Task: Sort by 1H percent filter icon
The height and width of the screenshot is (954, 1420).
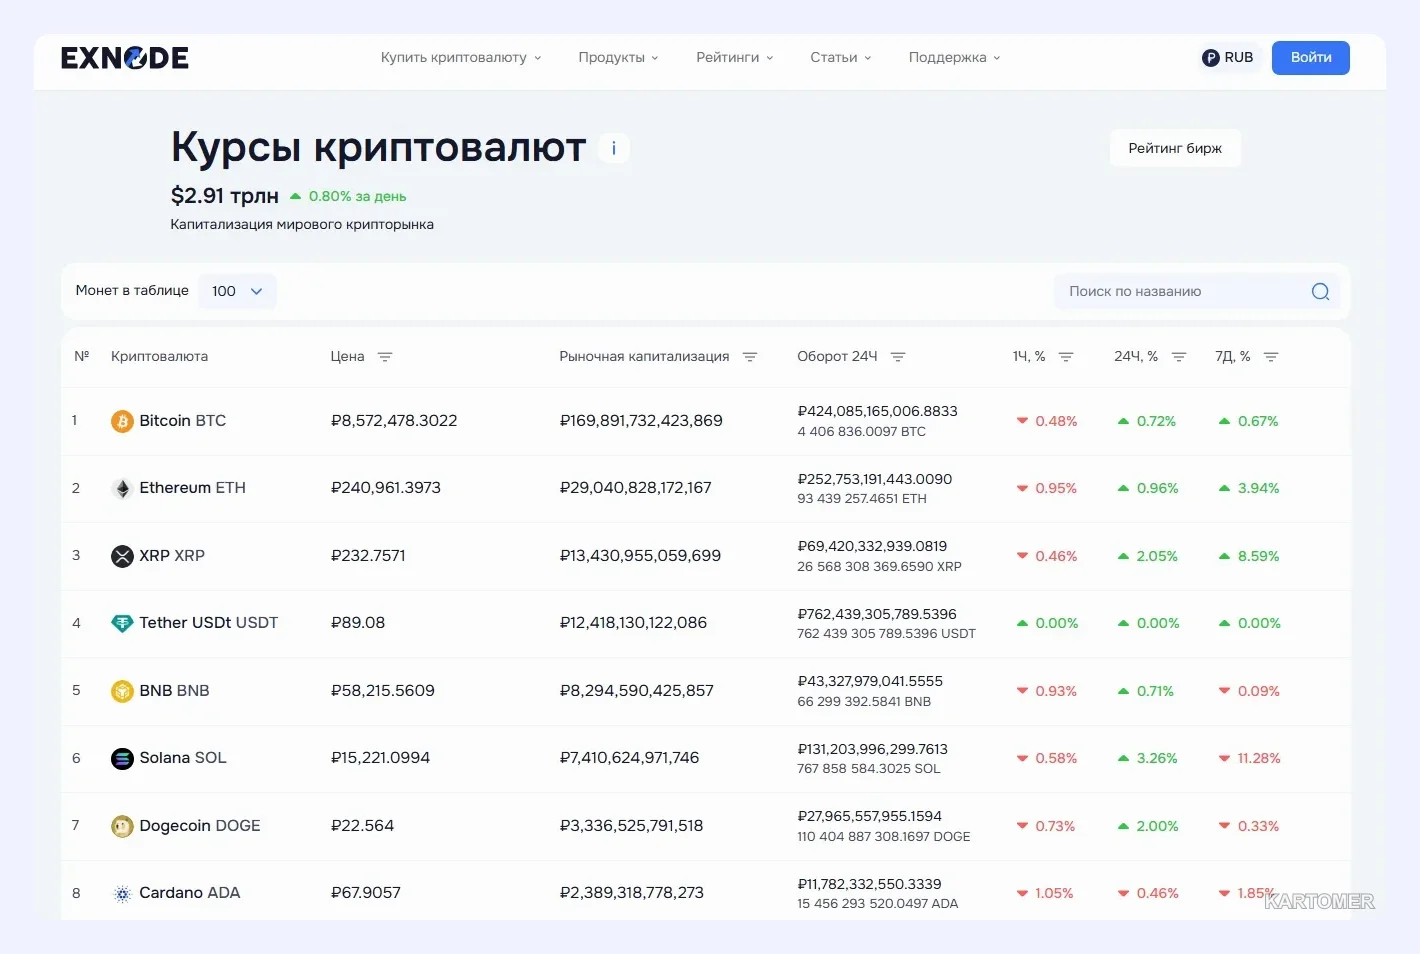Action: click(x=1066, y=357)
